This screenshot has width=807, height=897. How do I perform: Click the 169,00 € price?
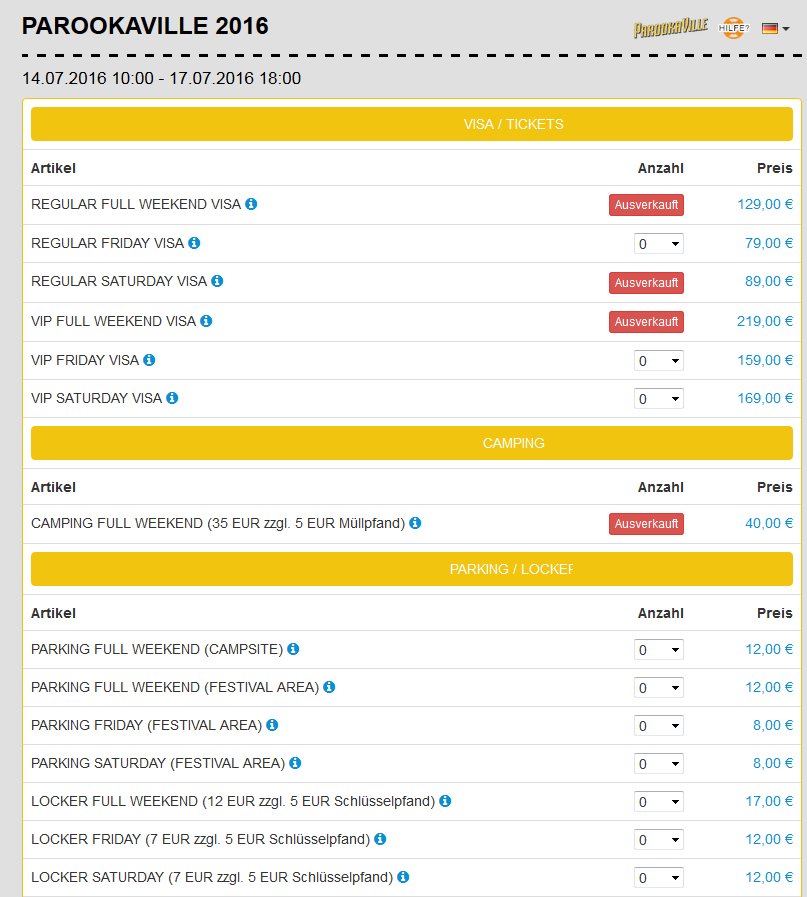[x=765, y=398]
